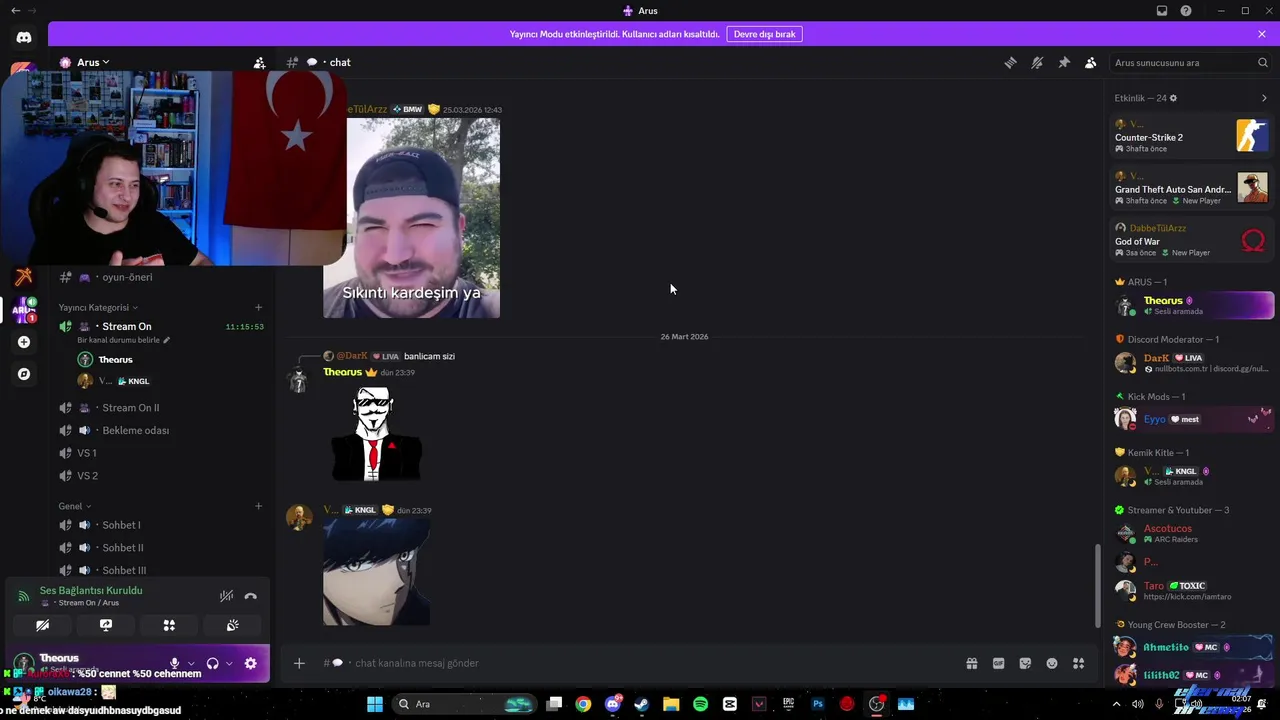Open pinned messages in chat header

[x=1064, y=62]
